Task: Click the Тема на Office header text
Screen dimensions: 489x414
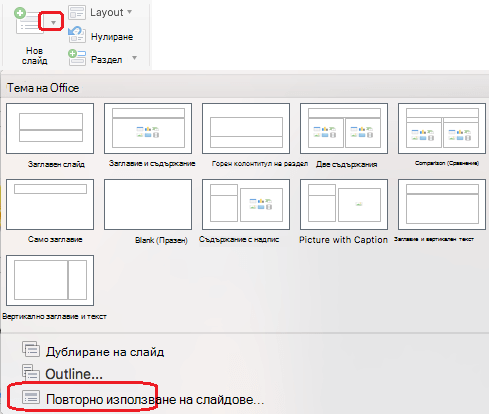Action: [43, 88]
